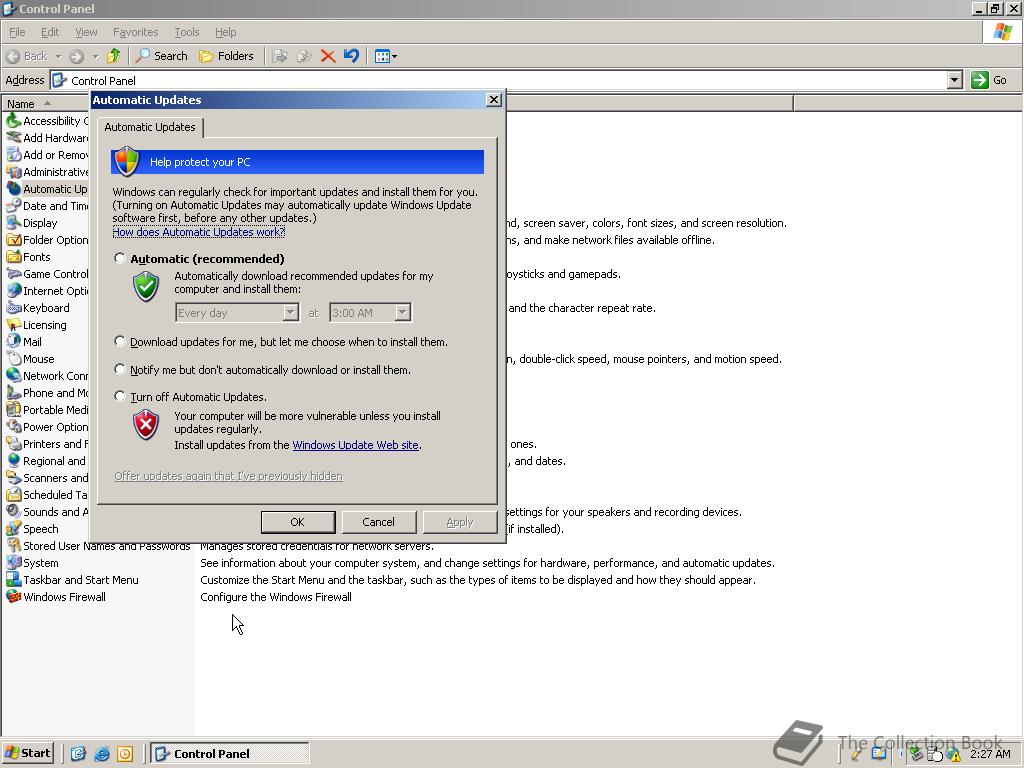Open the Every day schedule dropdown
Screen dimensions: 1024x768
pyautogui.click(x=237, y=313)
